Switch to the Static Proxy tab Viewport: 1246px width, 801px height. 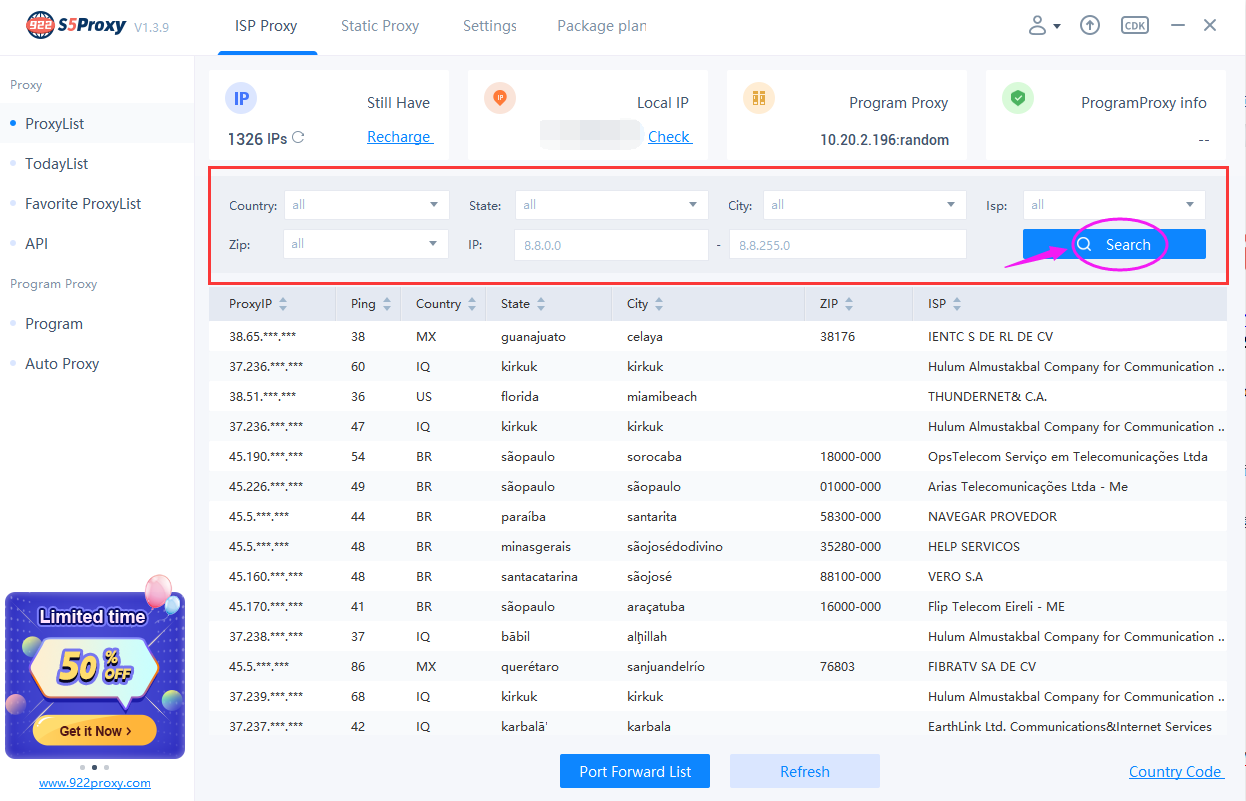pyautogui.click(x=379, y=26)
